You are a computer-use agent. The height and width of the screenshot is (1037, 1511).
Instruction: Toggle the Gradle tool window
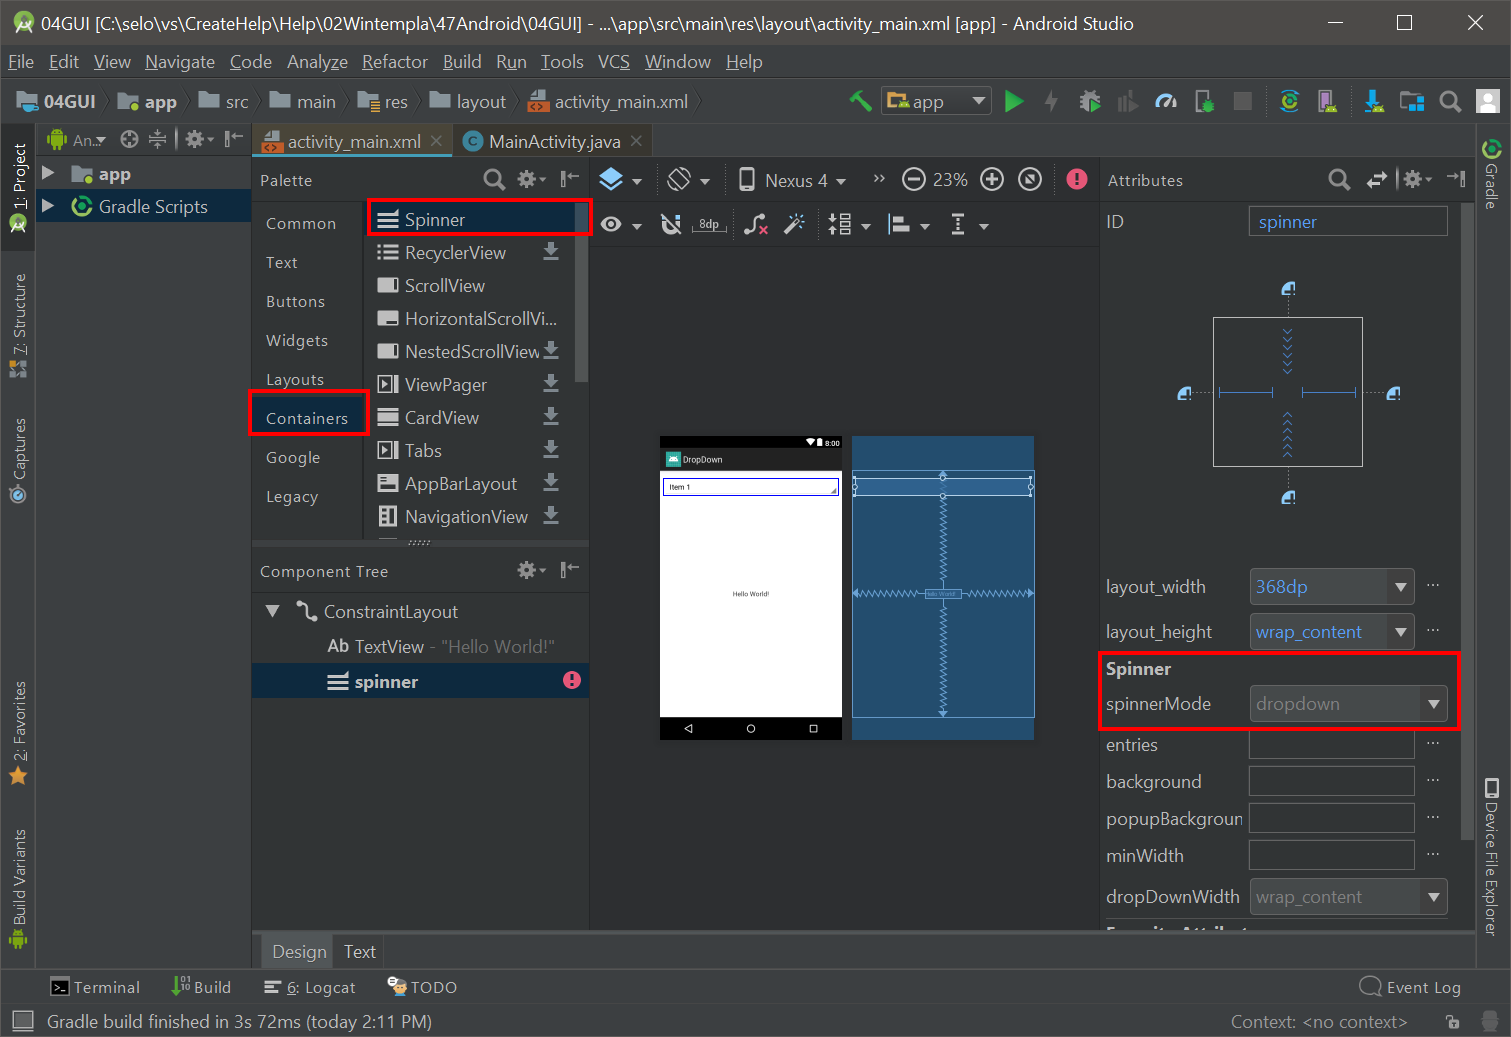tap(1491, 174)
